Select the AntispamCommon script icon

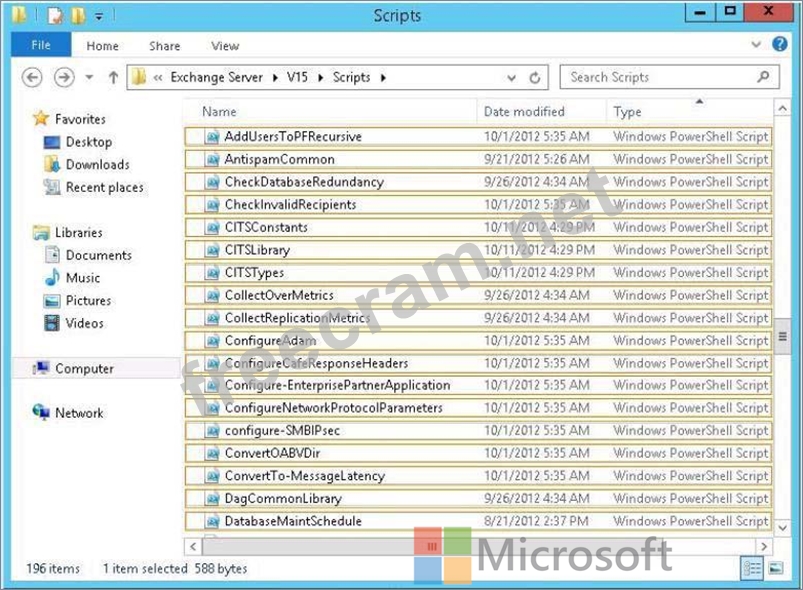pyautogui.click(x=212, y=159)
